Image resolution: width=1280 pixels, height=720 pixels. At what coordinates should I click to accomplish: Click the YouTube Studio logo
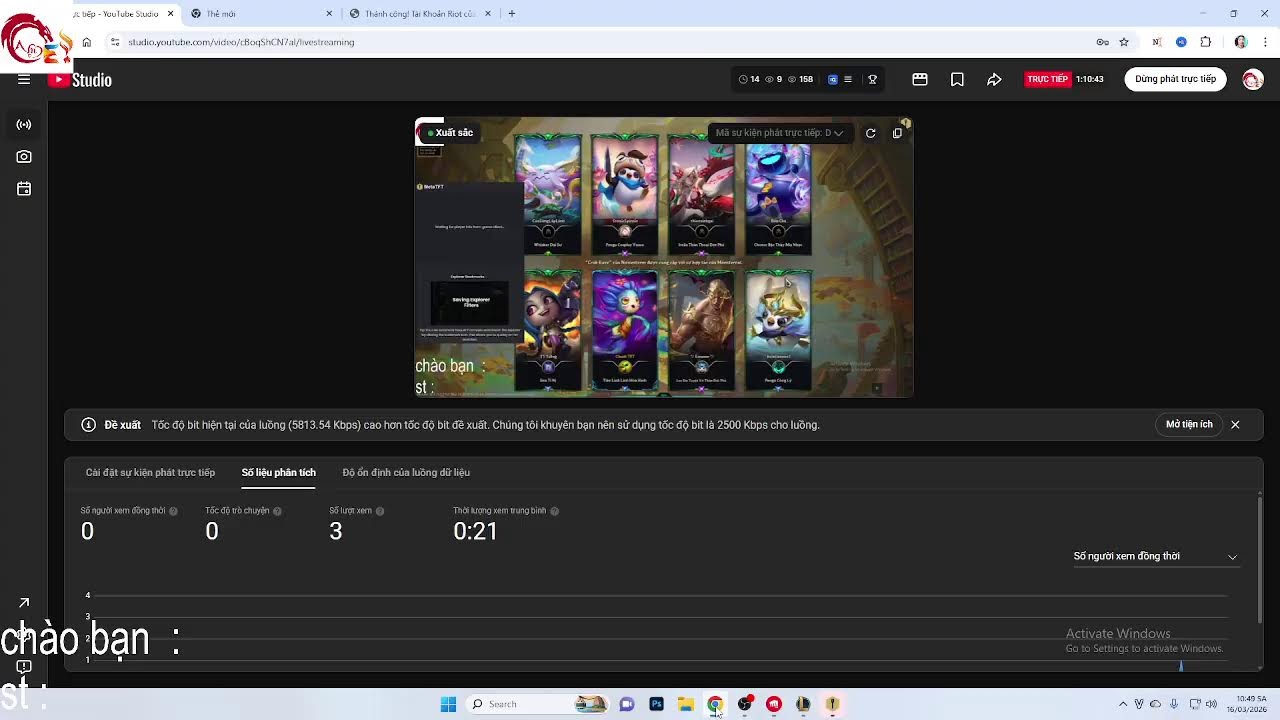(80, 80)
